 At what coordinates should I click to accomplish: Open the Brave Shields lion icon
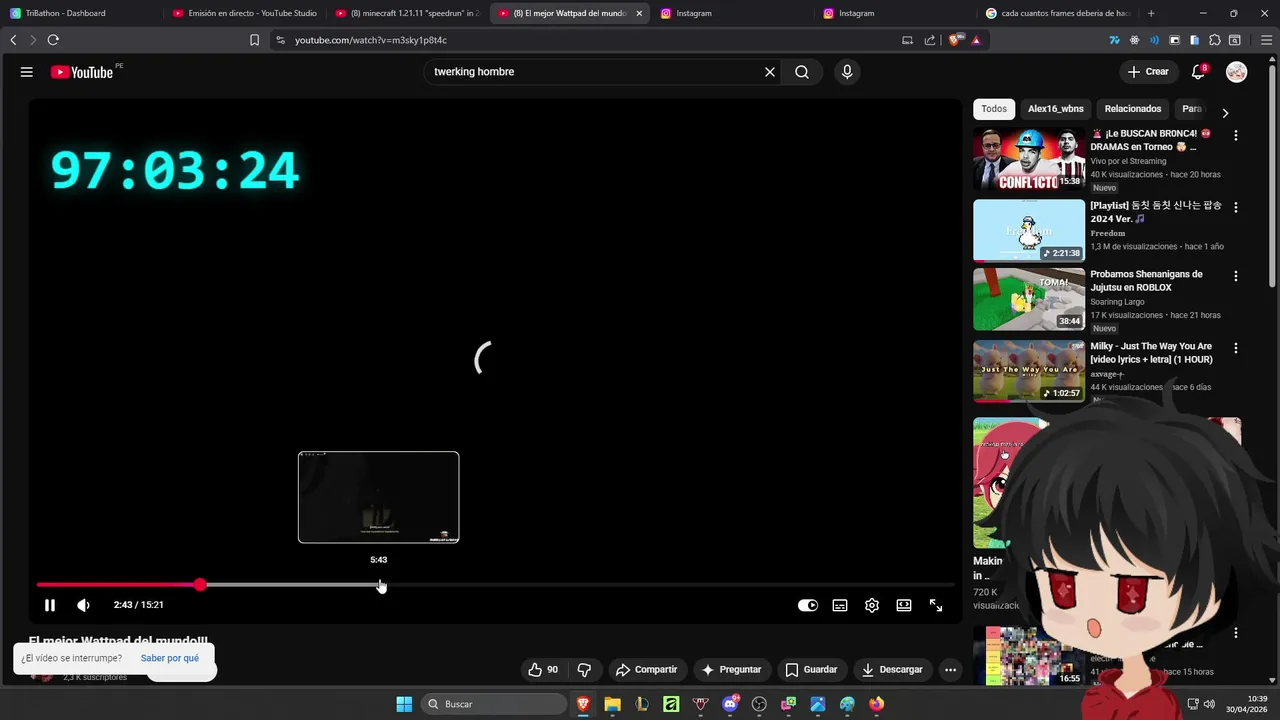pos(955,40)
